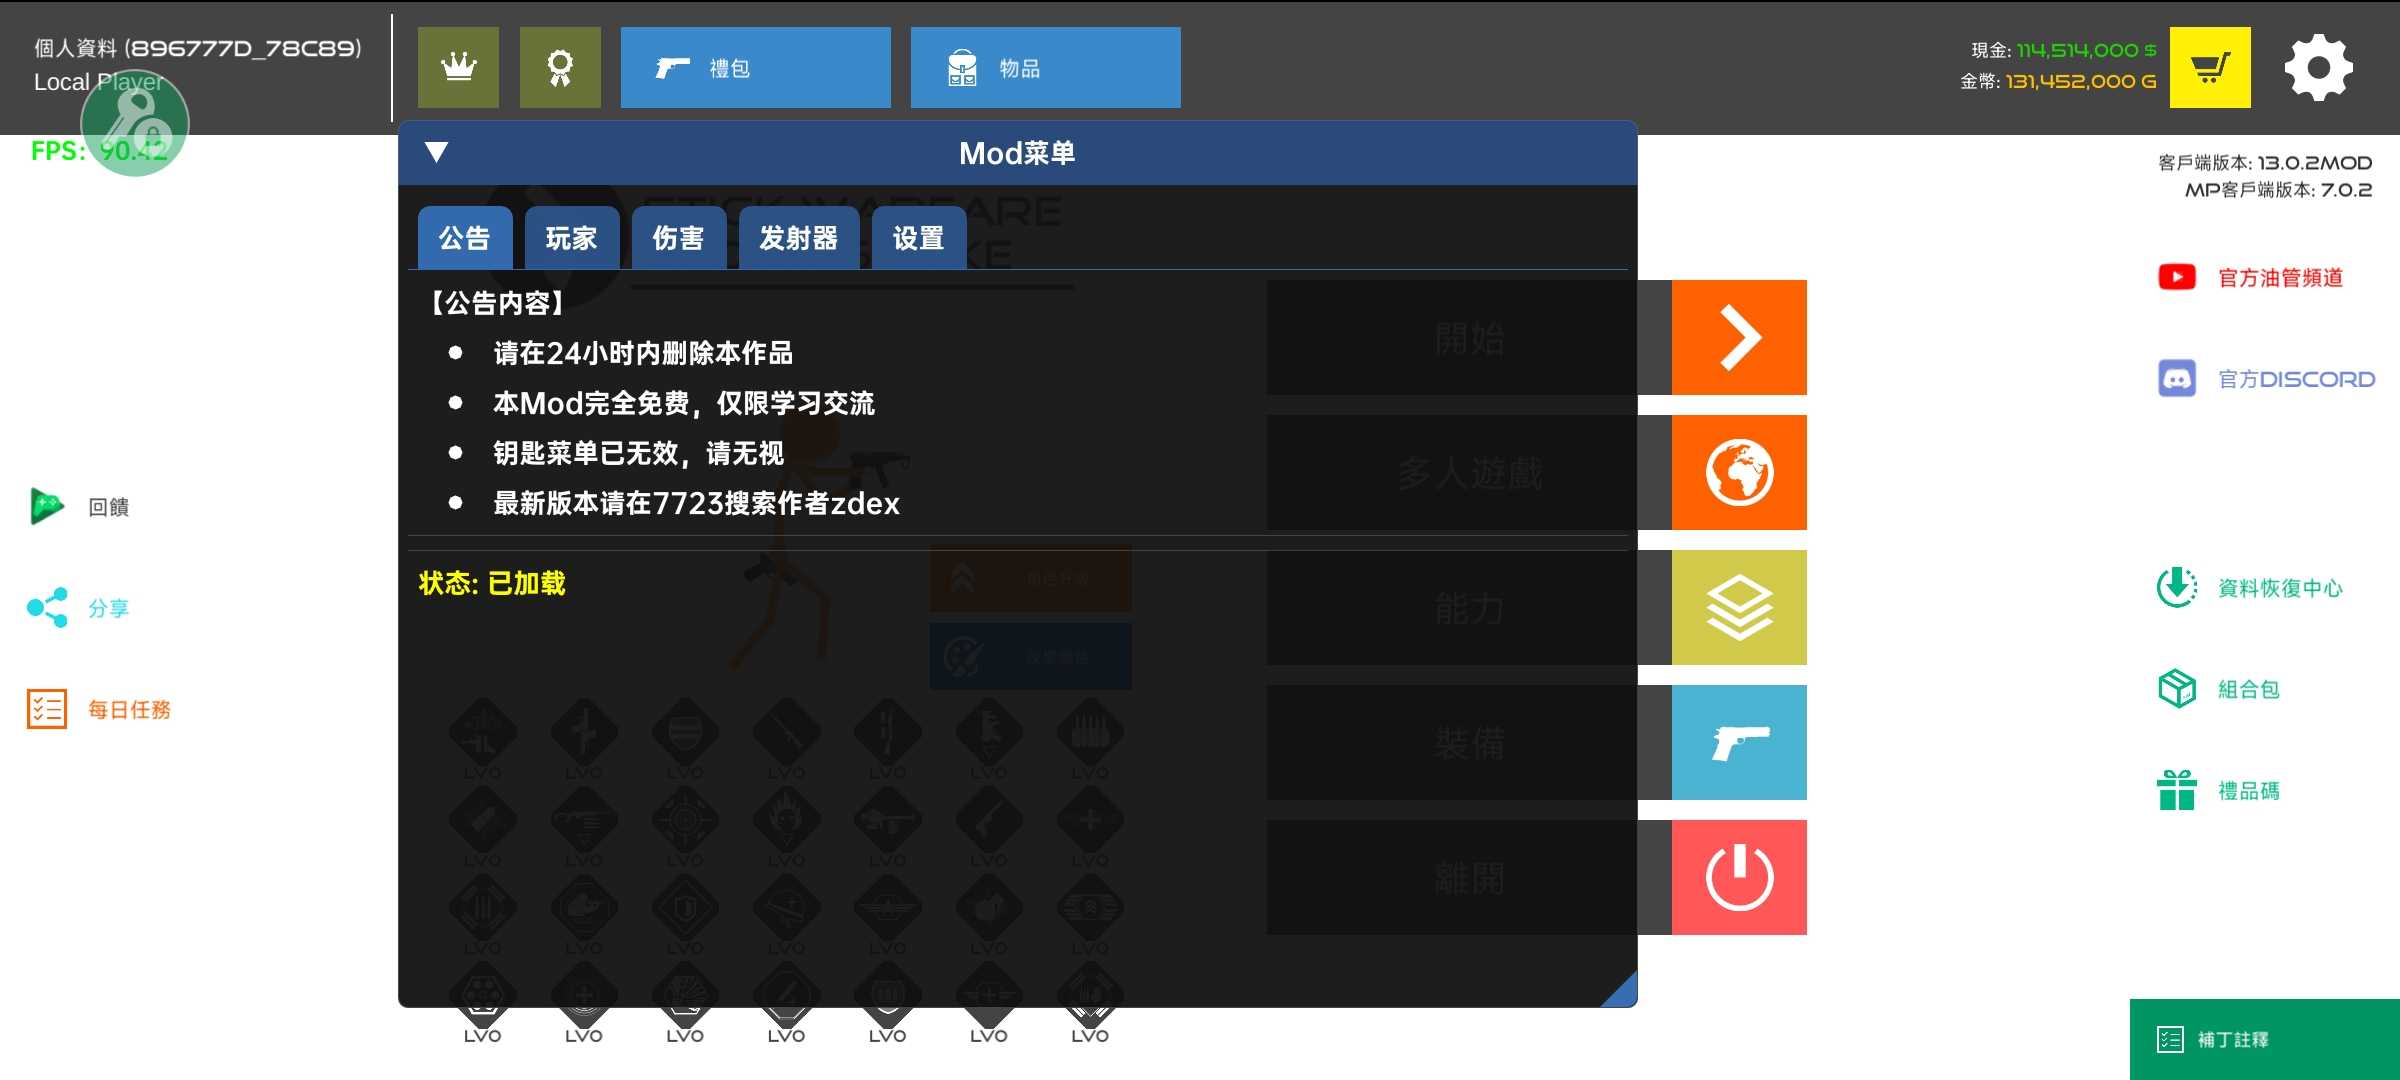Open the yellow shopping cart store
The width and height of the screenshot is (2400, 1080).
(x=2210, y=67)
